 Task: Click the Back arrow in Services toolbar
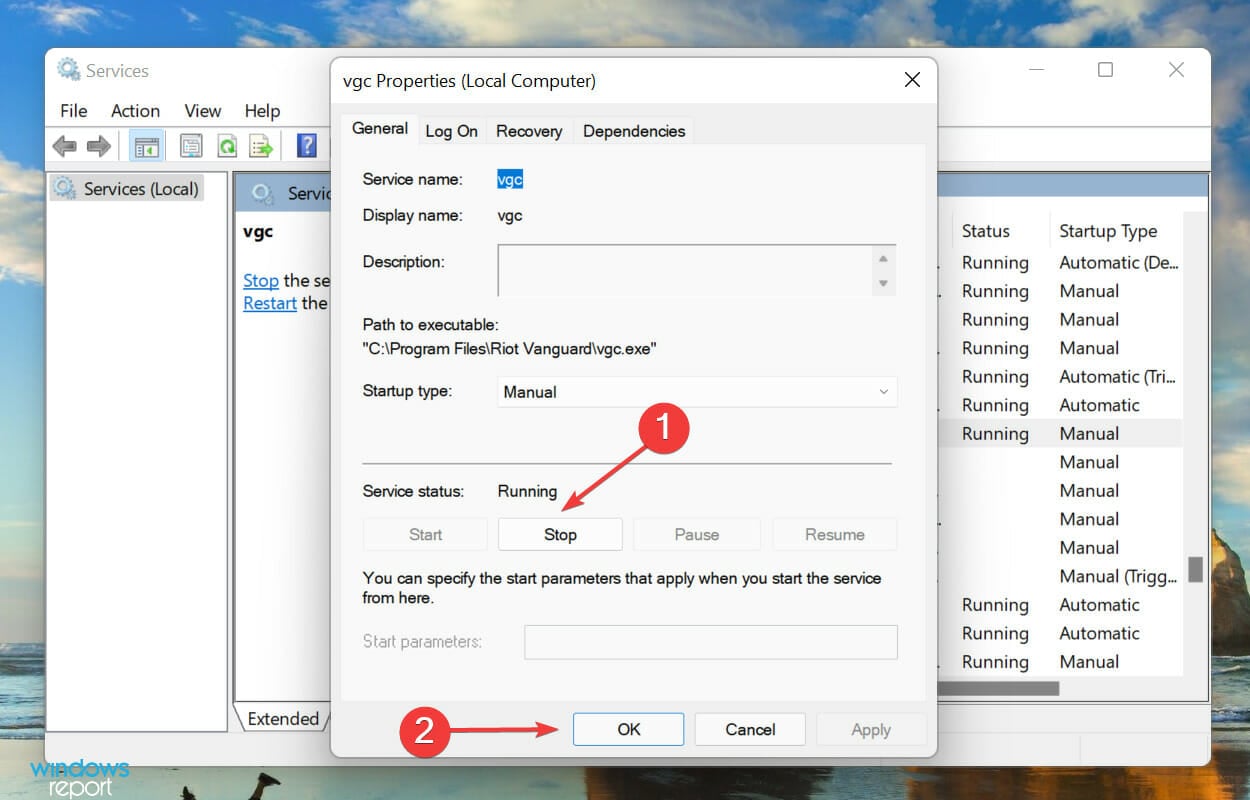pos(65,147)
